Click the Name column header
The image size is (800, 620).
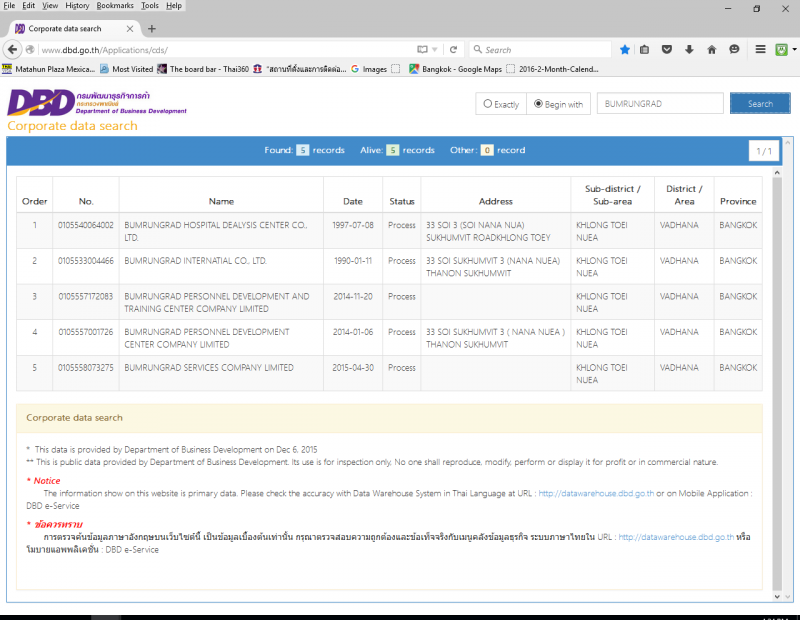coord(221,201)
